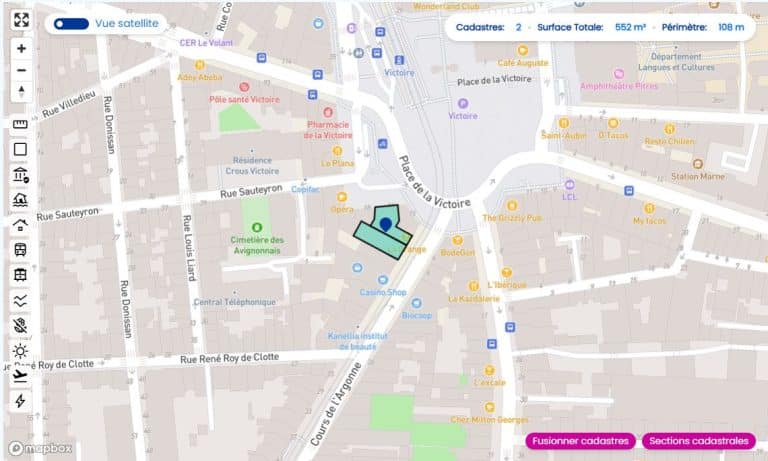Open the Mapbox logo link
Viewport: 768px width, 461px height.
tap(40, 448)
